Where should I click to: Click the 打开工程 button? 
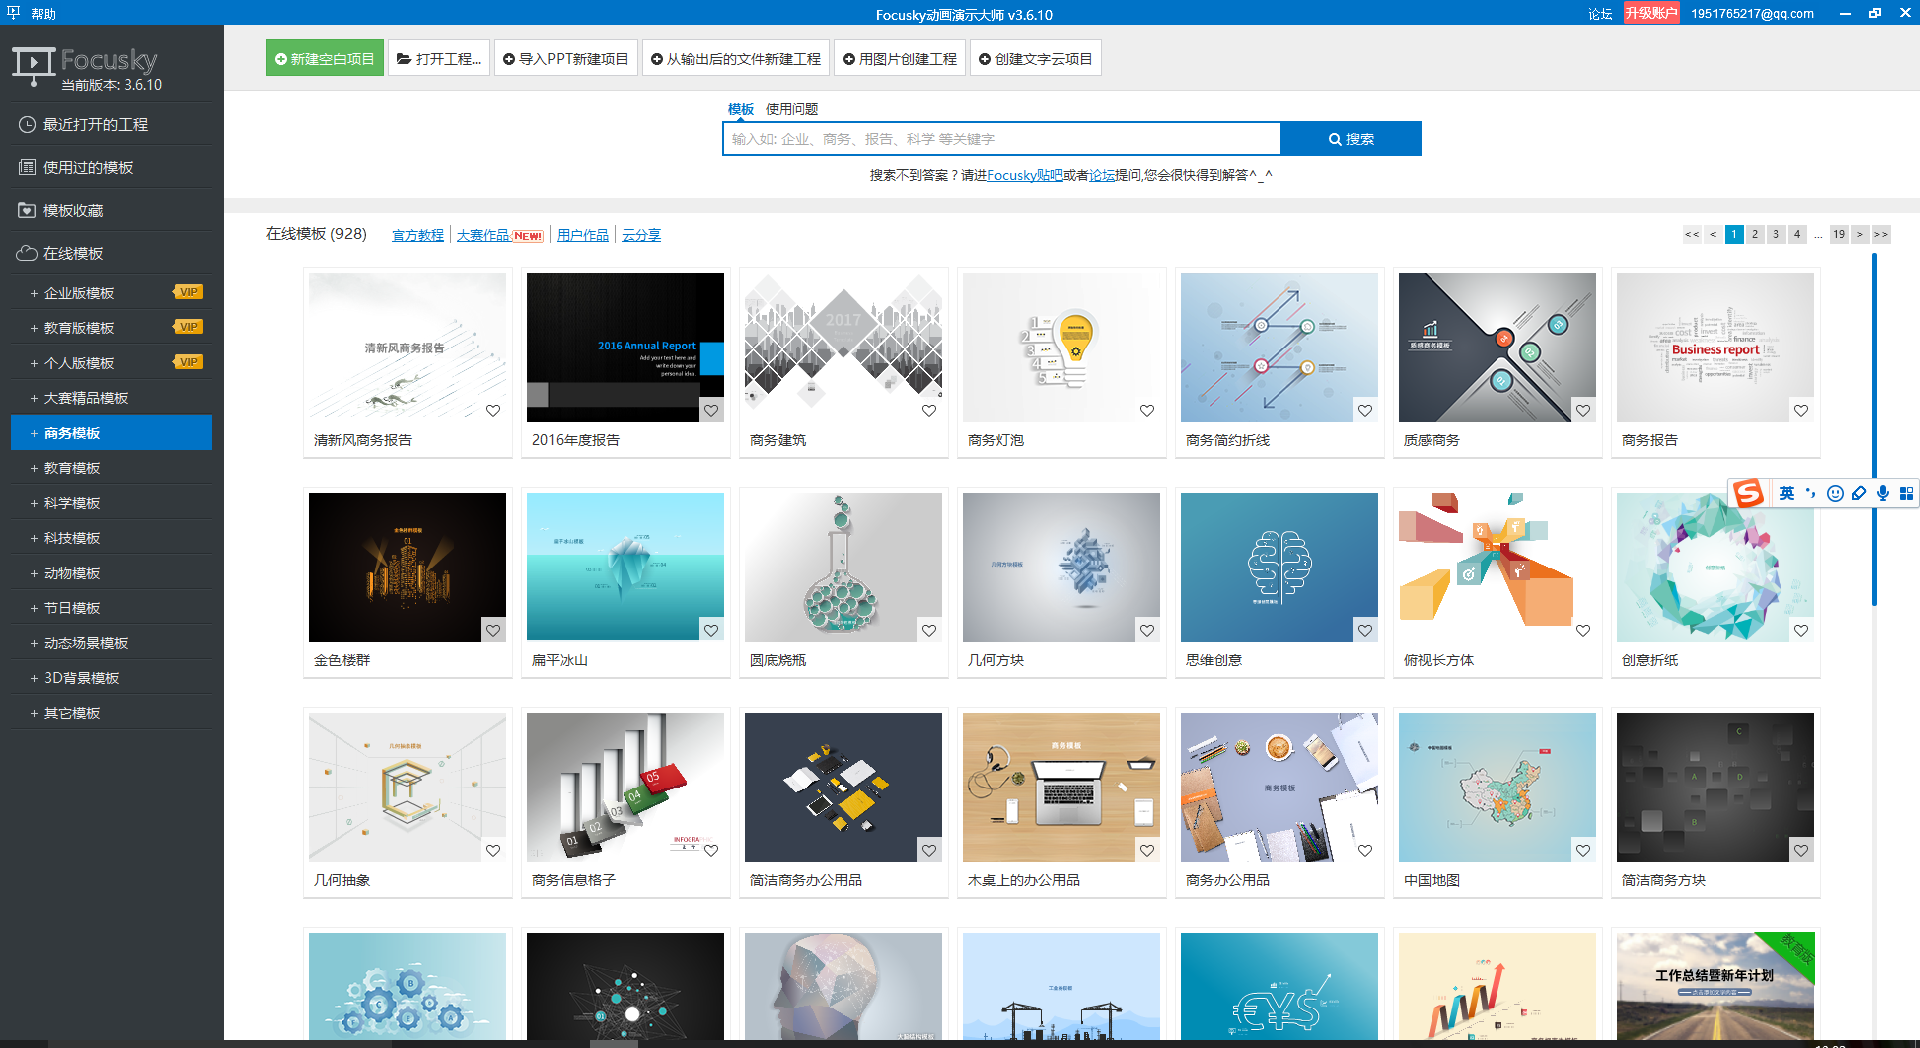439,58
